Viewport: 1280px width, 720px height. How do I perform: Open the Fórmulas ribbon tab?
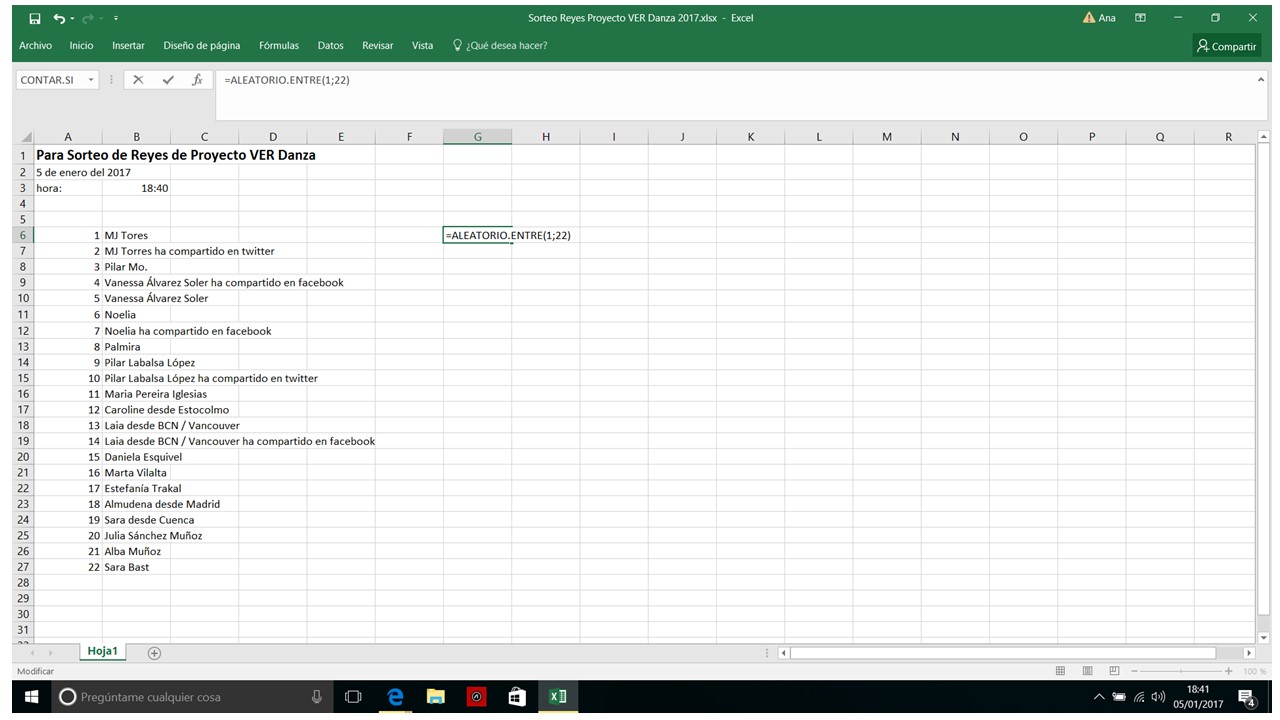pos(278,46)
